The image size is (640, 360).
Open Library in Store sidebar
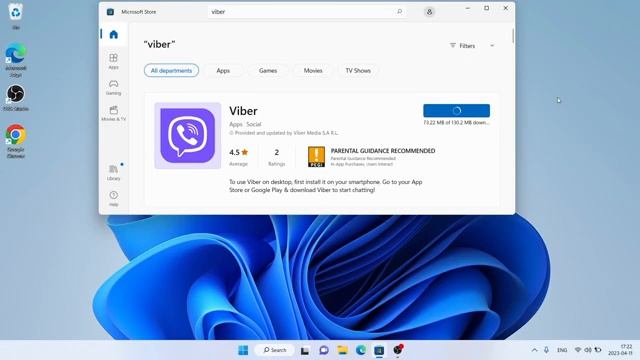point(113,173)
